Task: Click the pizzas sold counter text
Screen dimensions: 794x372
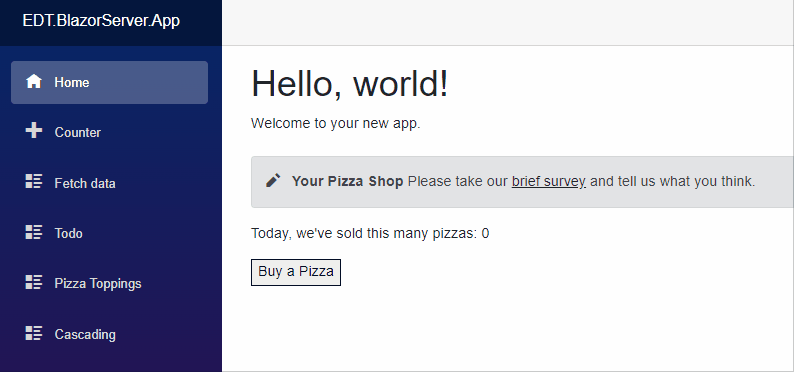Action: click(370, 233)
